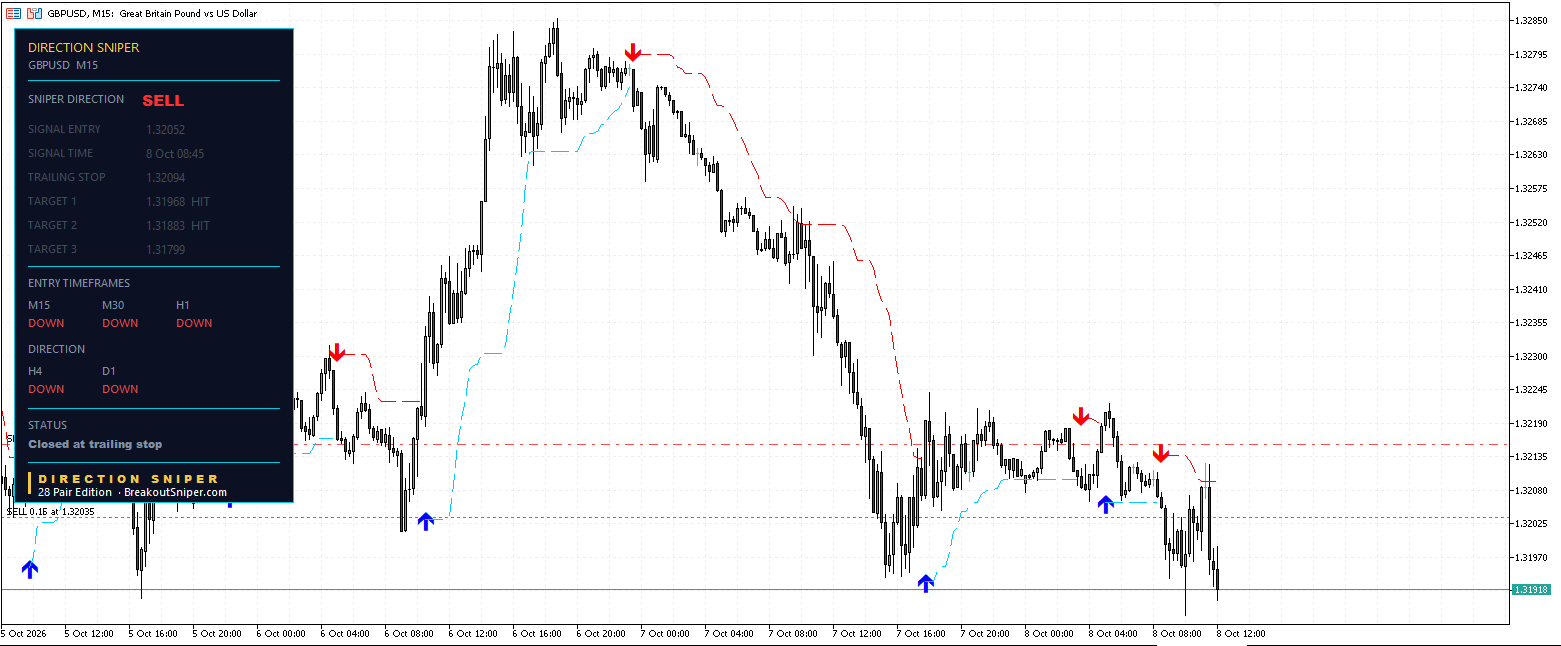Click the red 'SELL' sniper direction value
The height and width of the screenshot is (646, 1561).
coord(163,100)
